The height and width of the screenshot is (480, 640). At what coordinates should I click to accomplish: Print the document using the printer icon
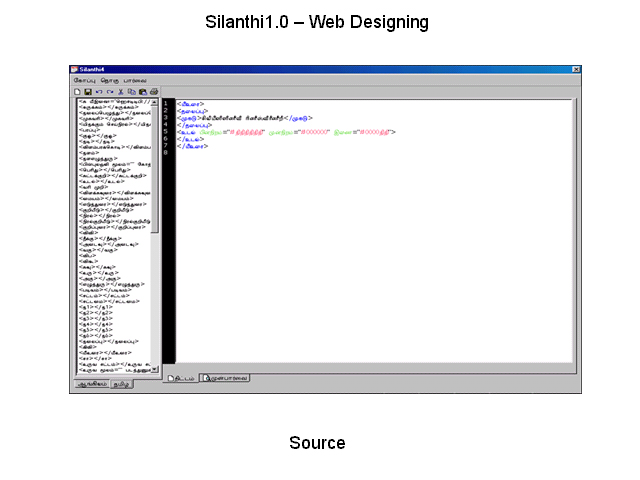[x=154, y=92]
